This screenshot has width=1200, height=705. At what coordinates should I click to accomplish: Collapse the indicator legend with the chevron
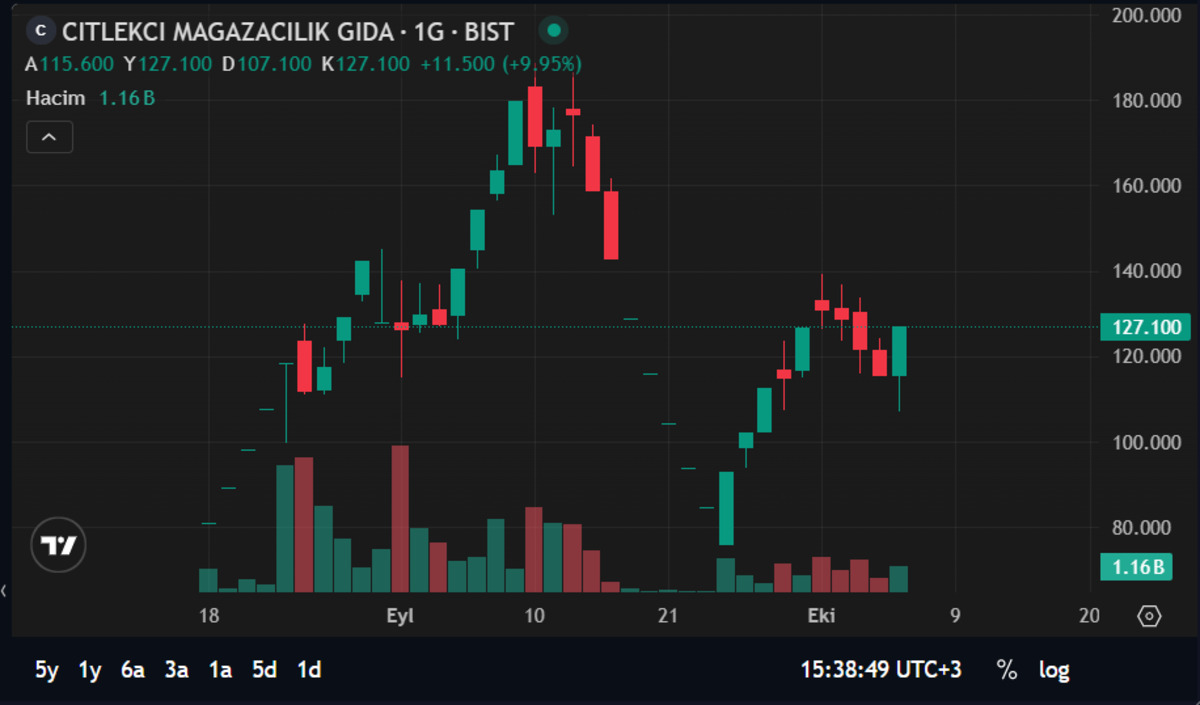coord(50,137)
